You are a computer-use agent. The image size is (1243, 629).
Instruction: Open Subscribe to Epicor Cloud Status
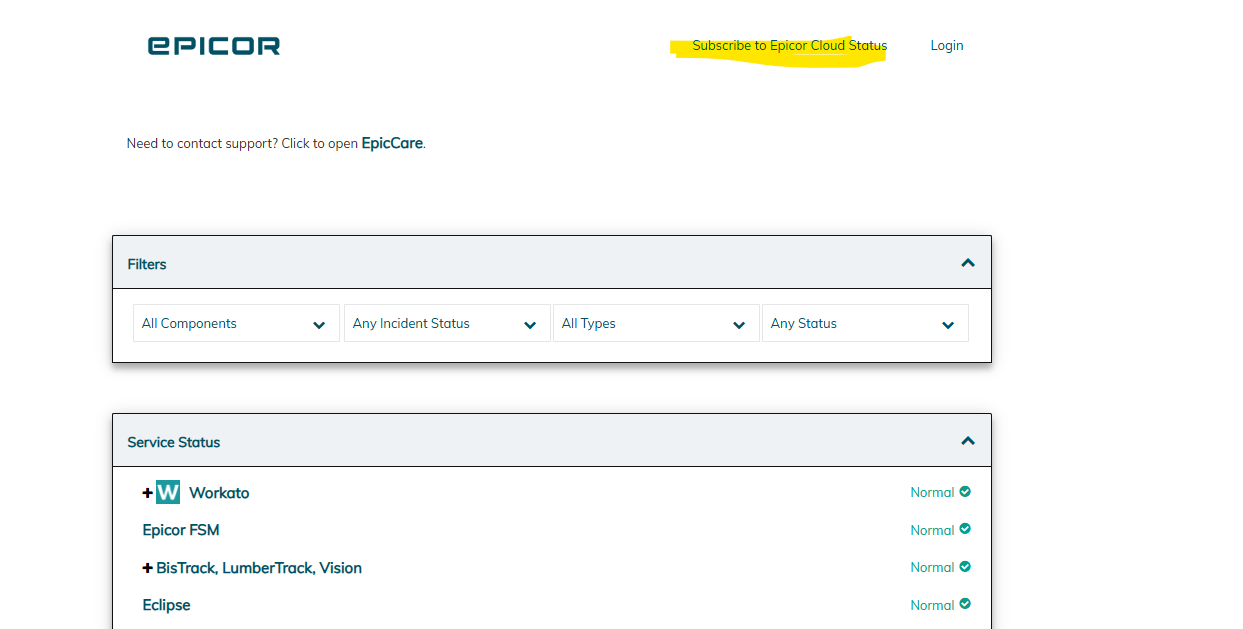click(790, 46)
